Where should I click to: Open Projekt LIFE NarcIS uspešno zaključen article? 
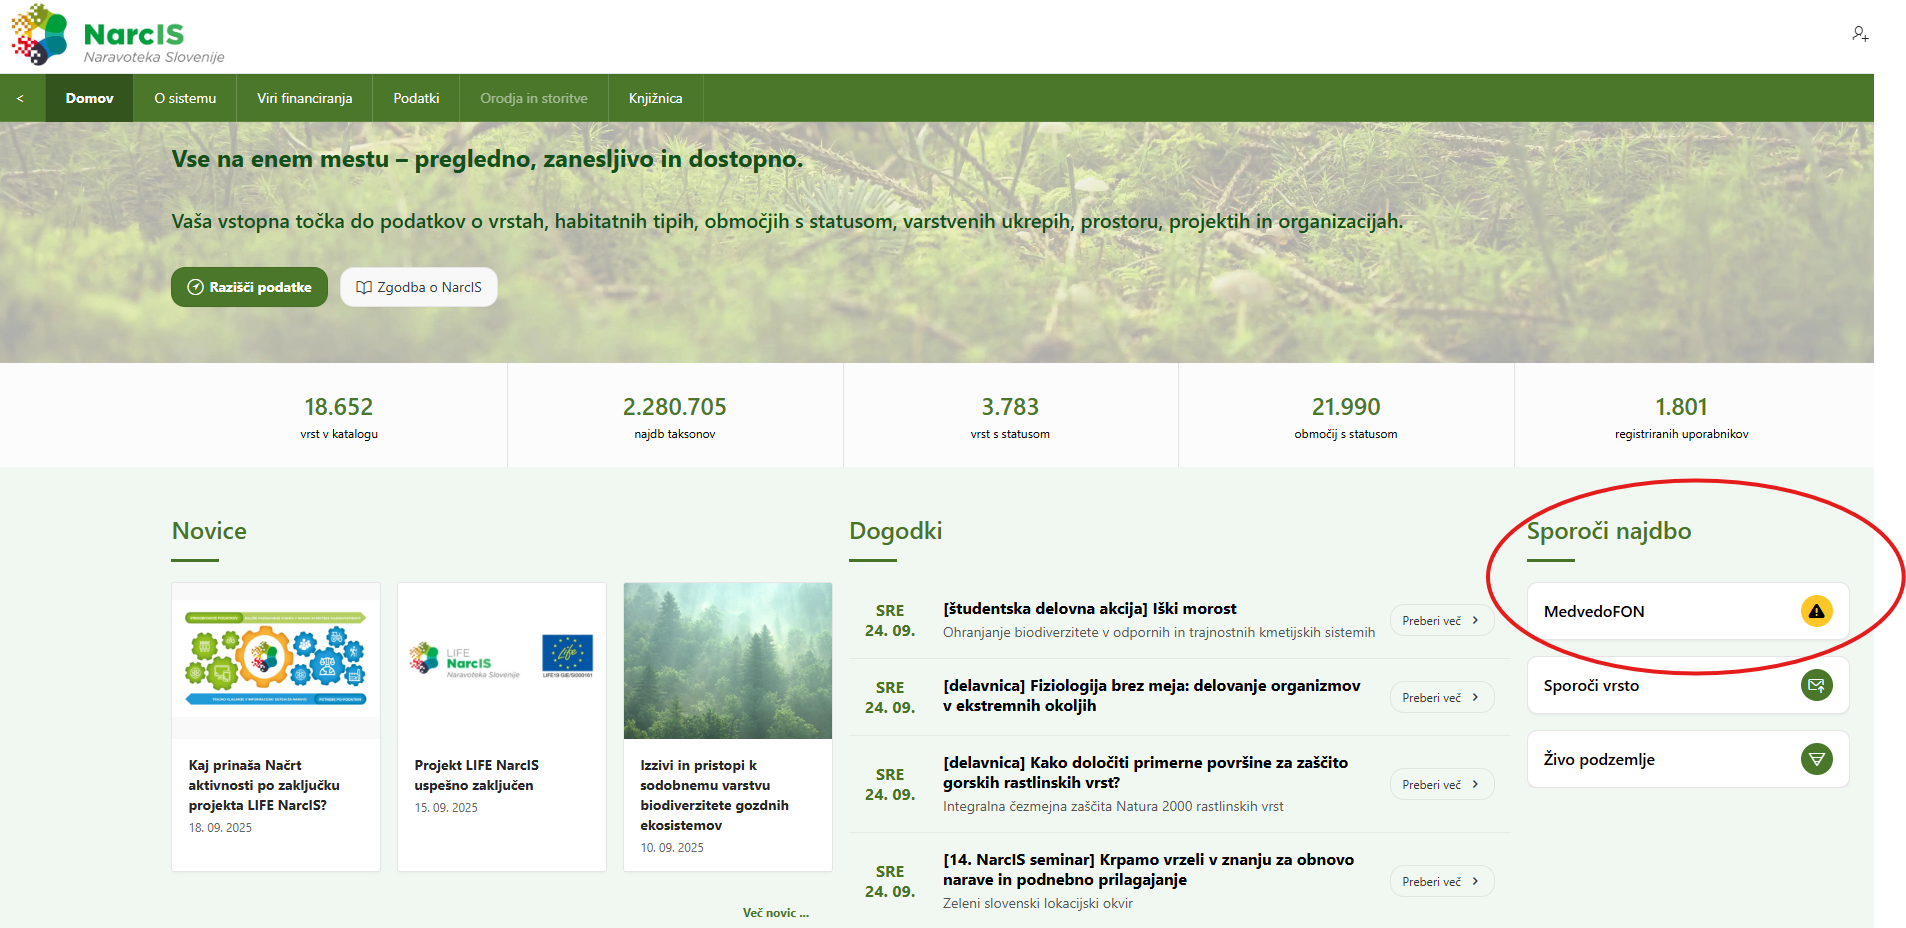pyautogui.click(x=477, y=775)
